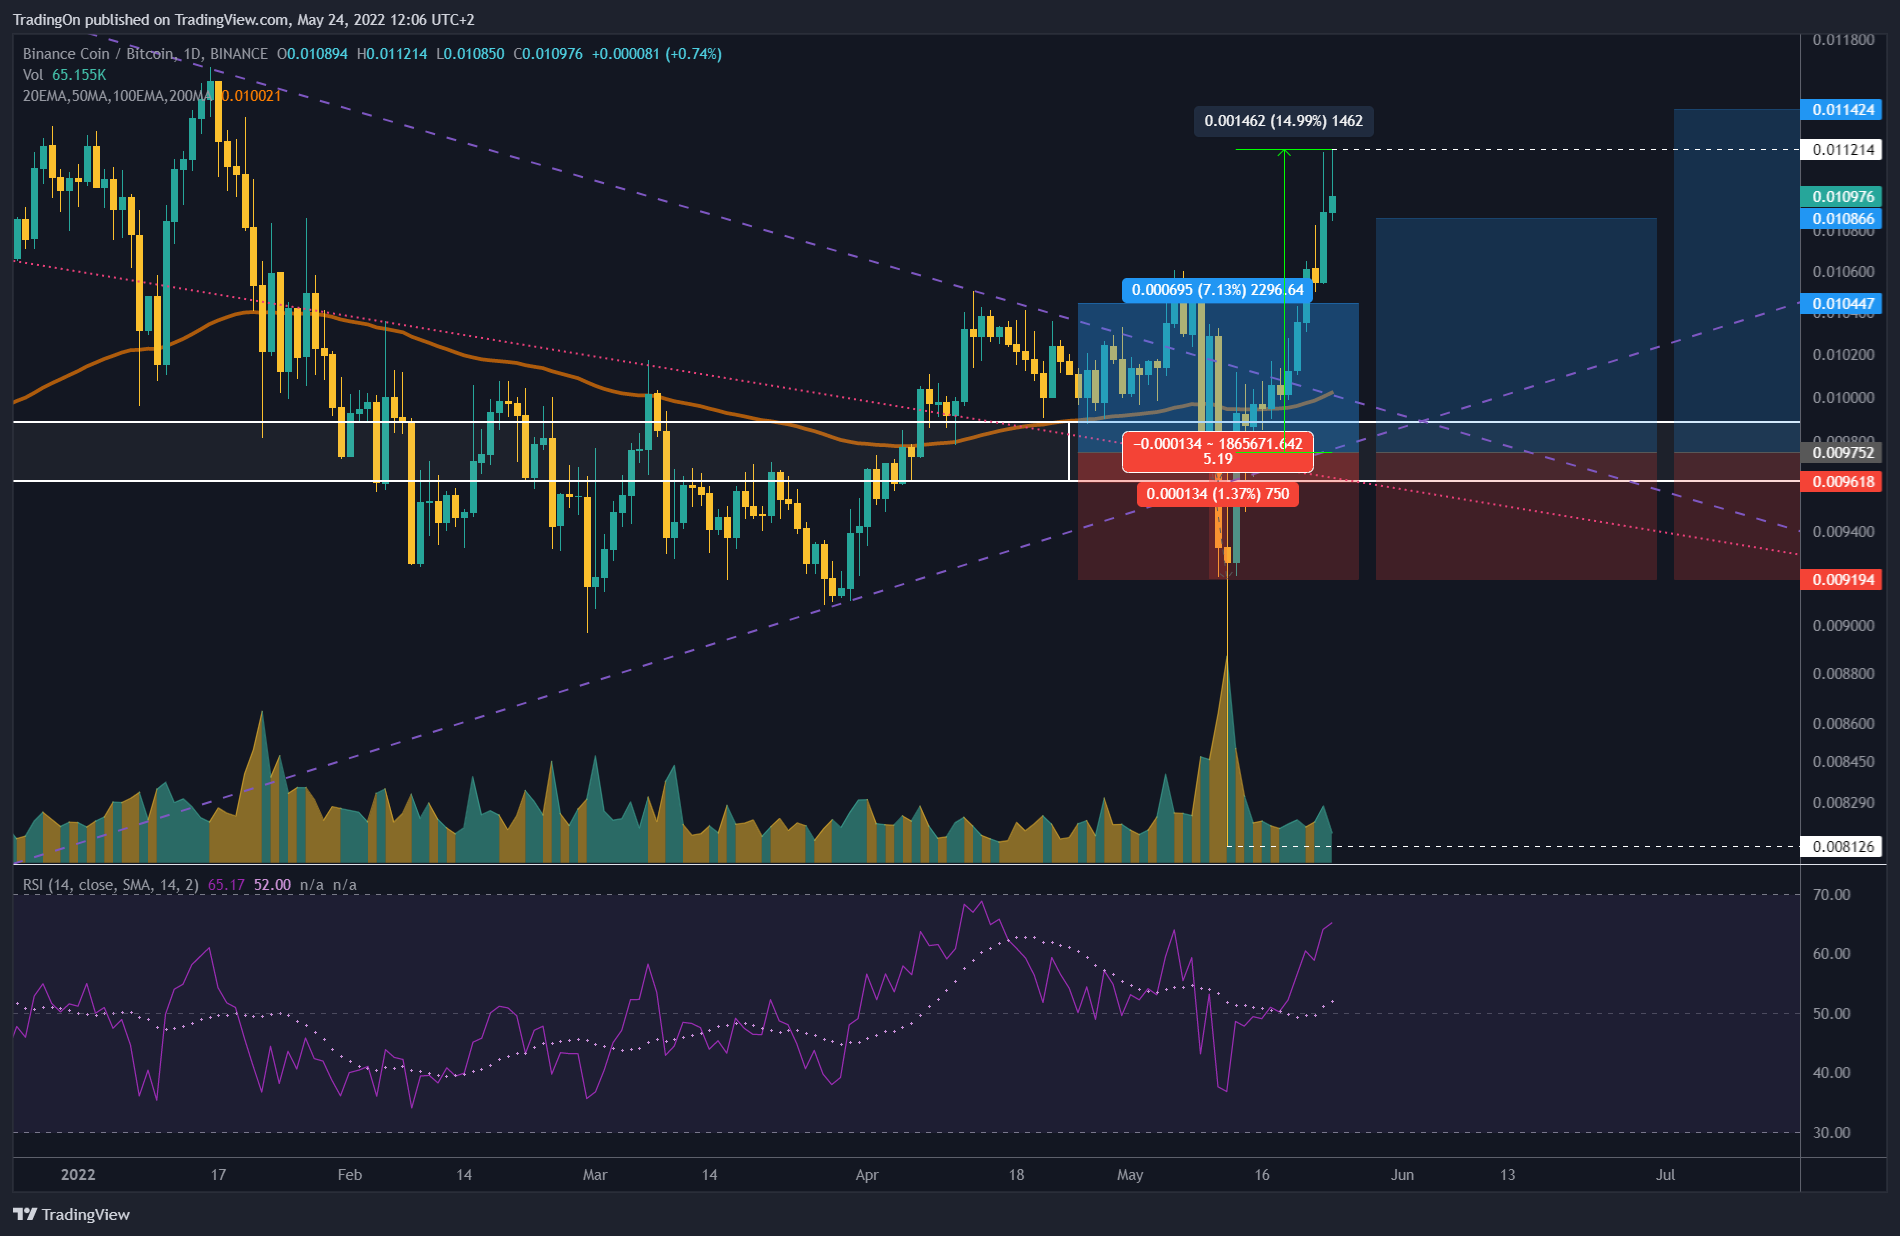The width and height of the screenshot is (1900, 1236).
Task: Click the 18 date label on time axis
Action: pos(1016,1175)
